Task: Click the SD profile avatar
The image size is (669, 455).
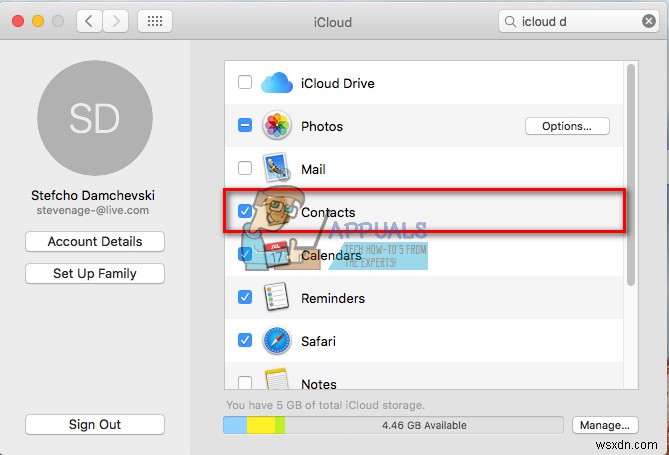Action: pos(95,118)
